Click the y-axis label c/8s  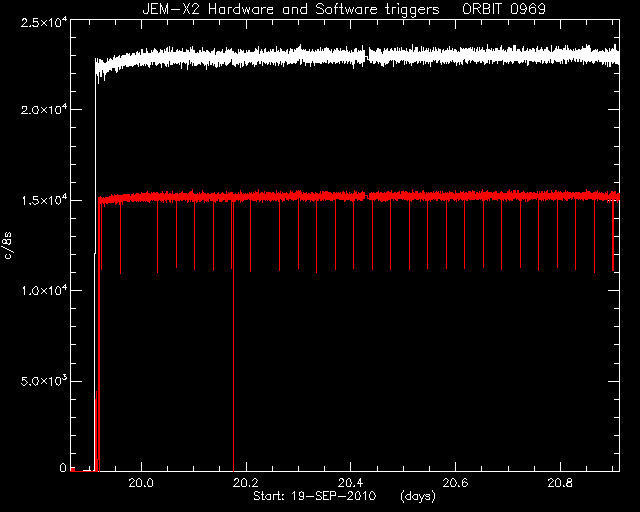(8, 246)
